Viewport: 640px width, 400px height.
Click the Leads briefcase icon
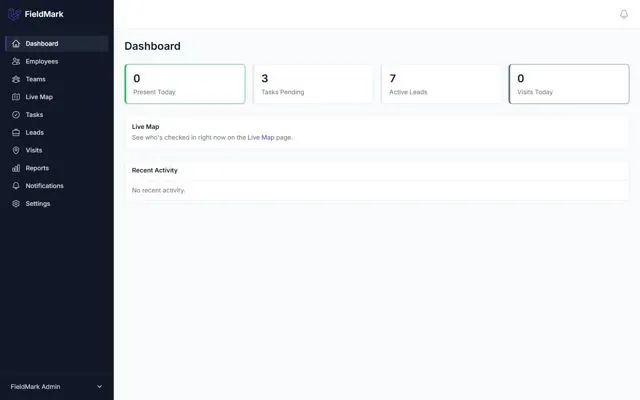point(16,132)
